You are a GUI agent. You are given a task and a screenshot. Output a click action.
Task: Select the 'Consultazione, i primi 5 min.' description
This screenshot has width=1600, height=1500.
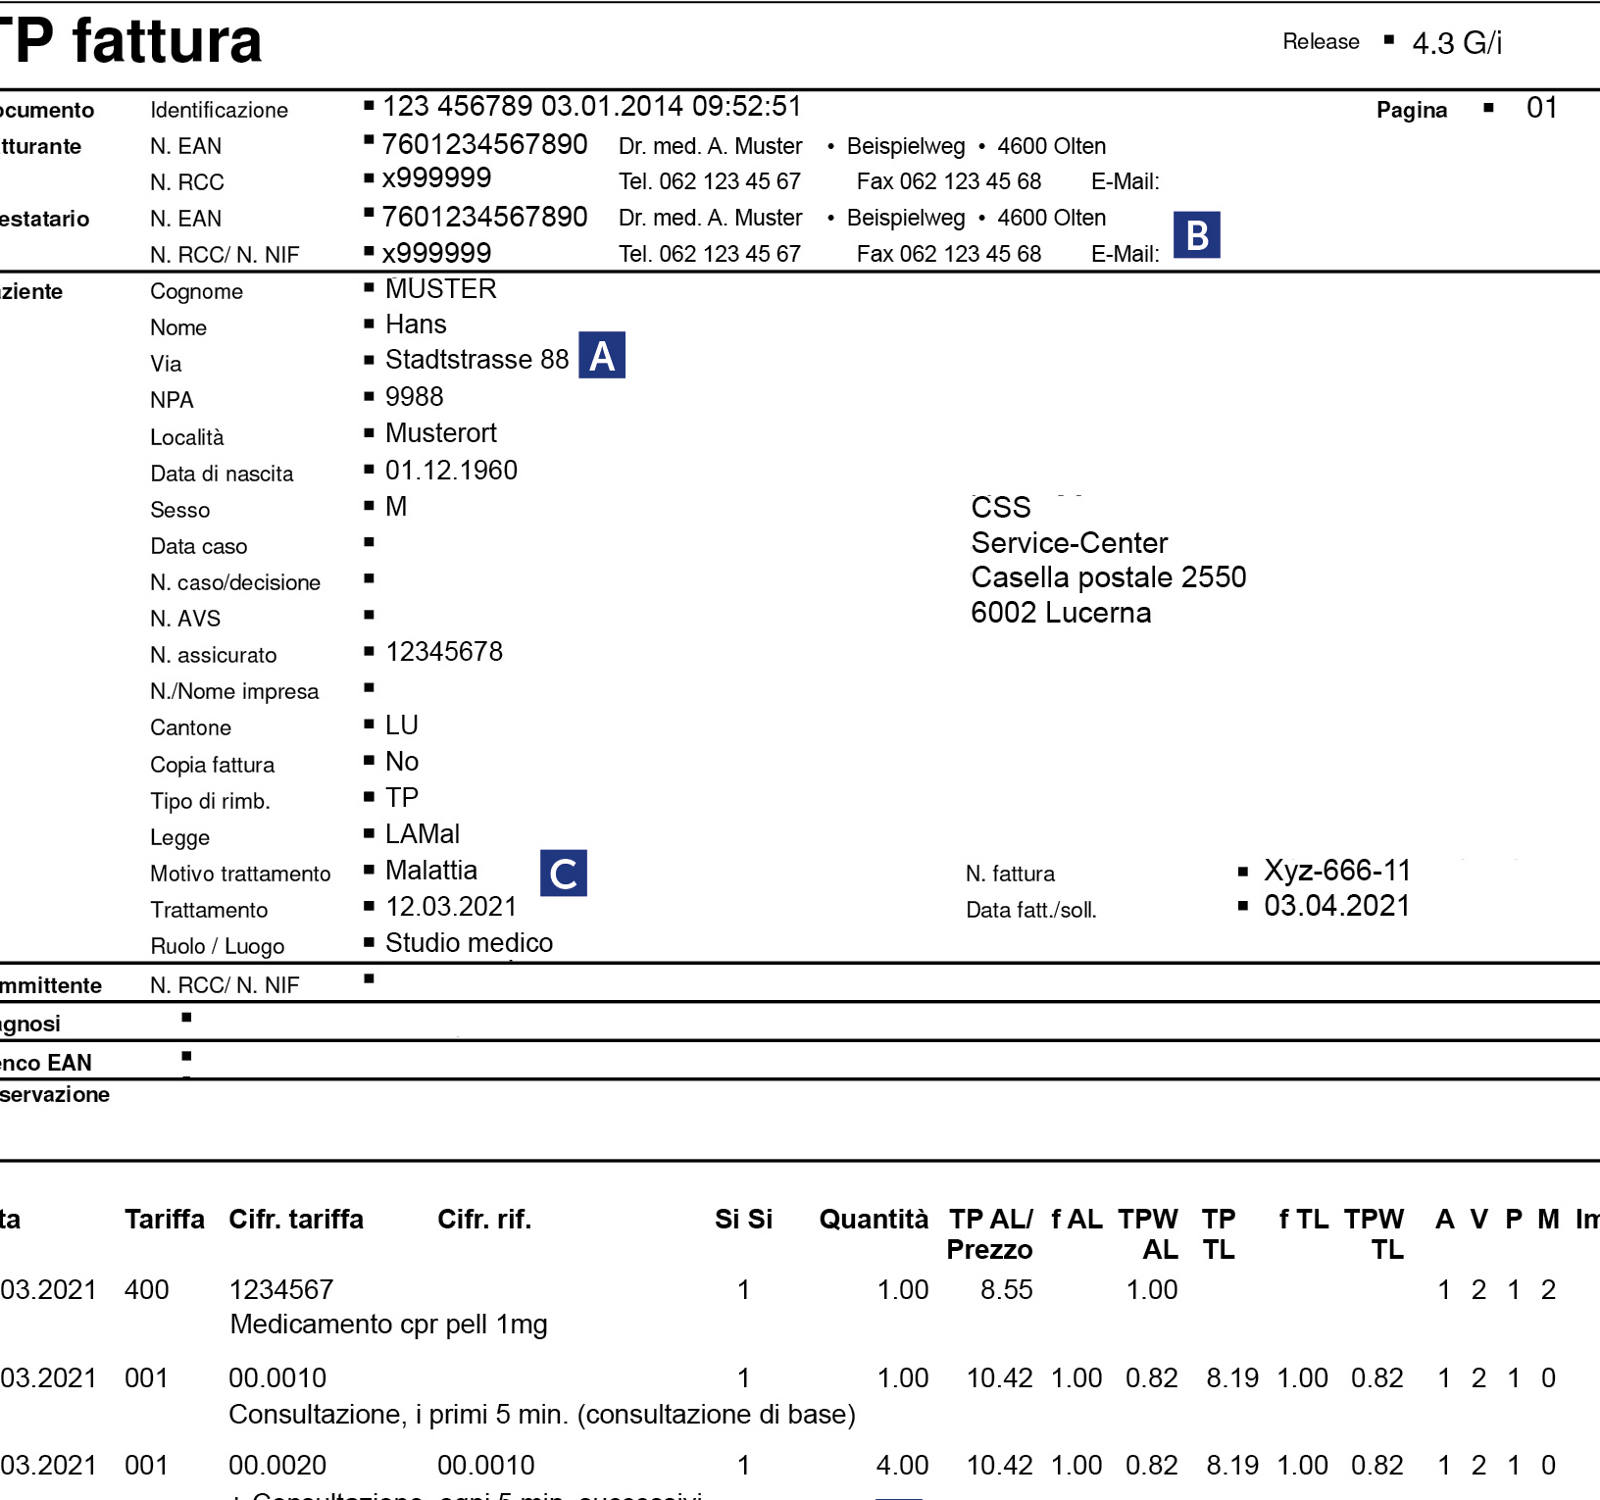(x=400, y=1414)
